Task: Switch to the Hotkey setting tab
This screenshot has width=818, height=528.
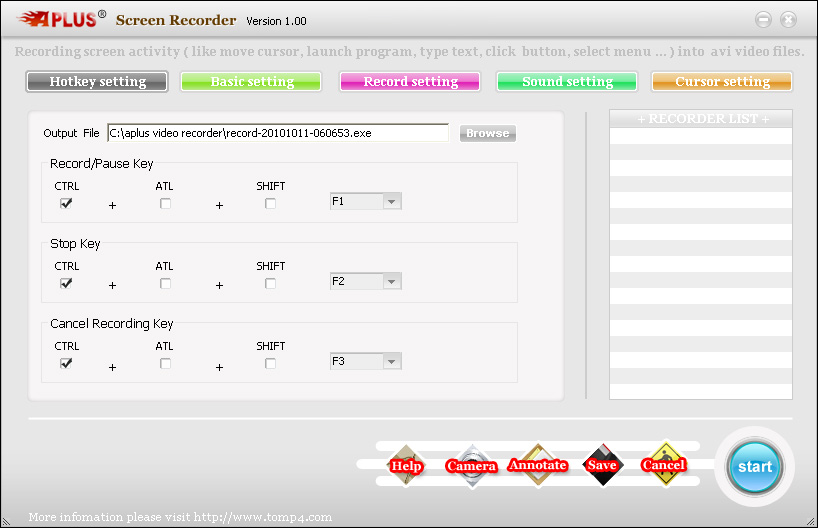Action: pos(97,82)
